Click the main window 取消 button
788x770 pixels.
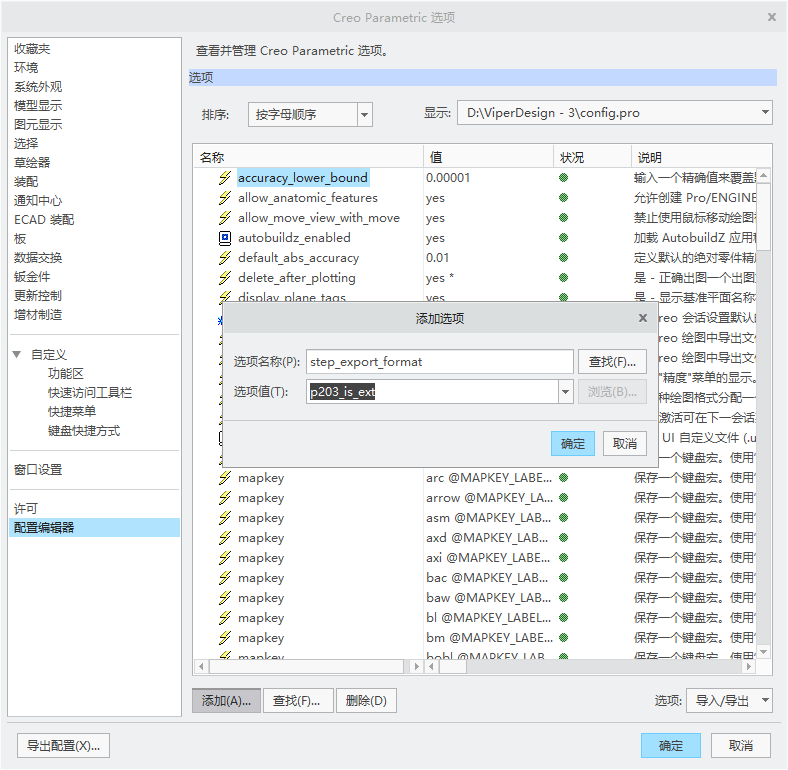[x=741, y=745]
